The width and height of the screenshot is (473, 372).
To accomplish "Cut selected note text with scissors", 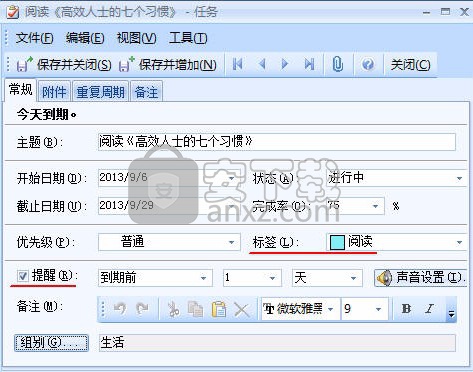I will (173, 309).
